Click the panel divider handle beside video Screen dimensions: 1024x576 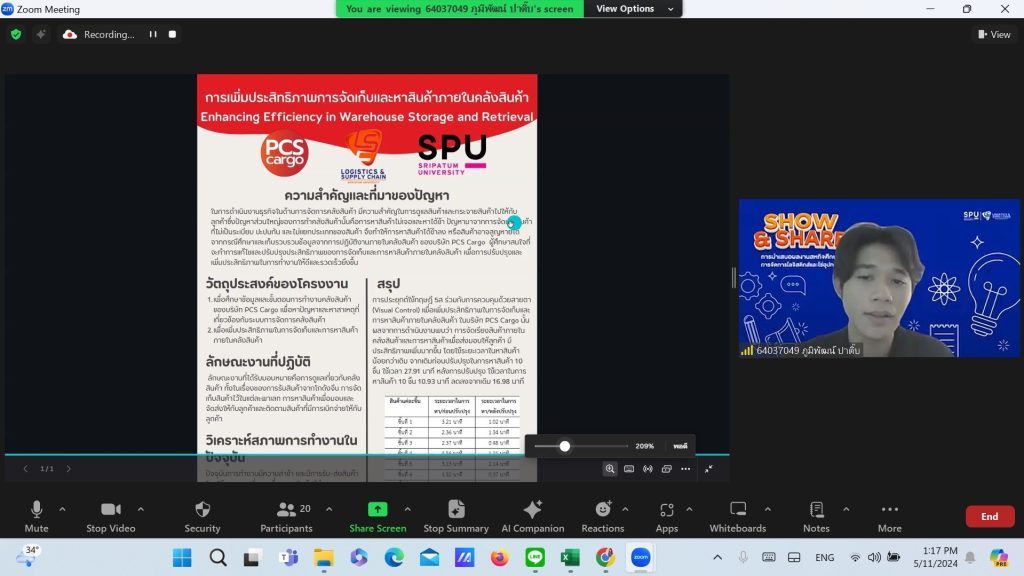pos(734,278)
